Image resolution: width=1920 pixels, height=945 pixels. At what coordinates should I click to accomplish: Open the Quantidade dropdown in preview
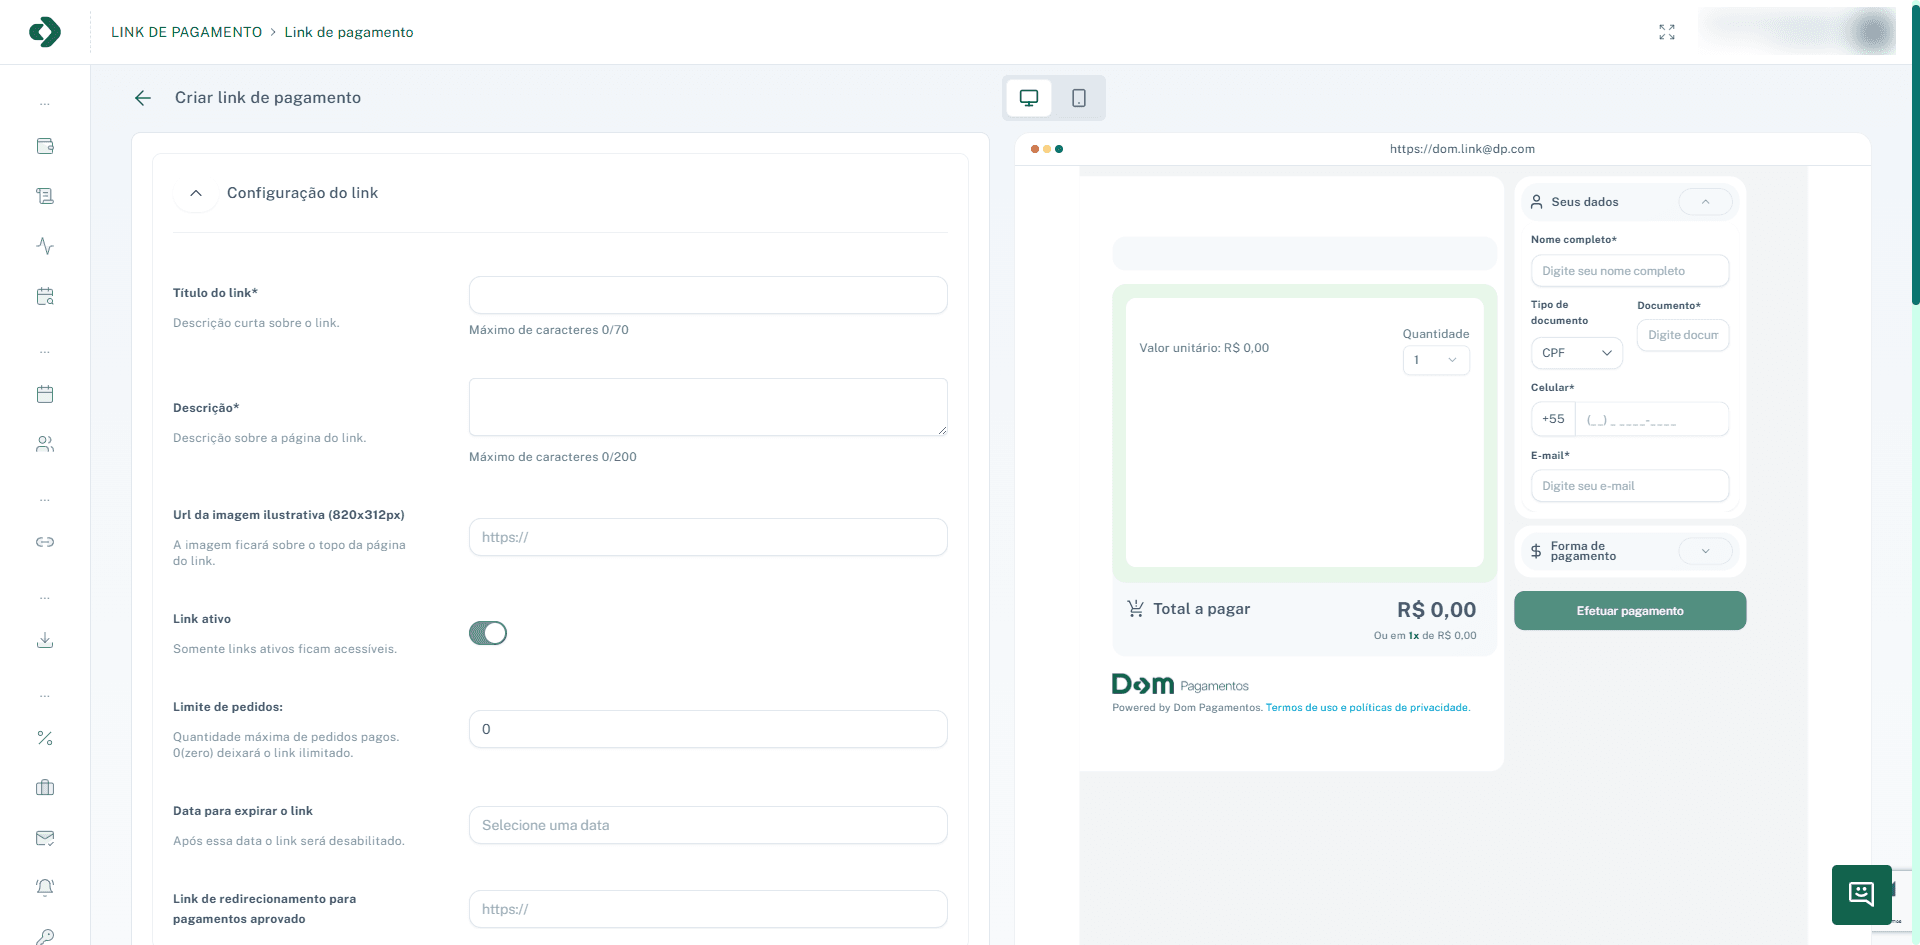click(1436, 360)
